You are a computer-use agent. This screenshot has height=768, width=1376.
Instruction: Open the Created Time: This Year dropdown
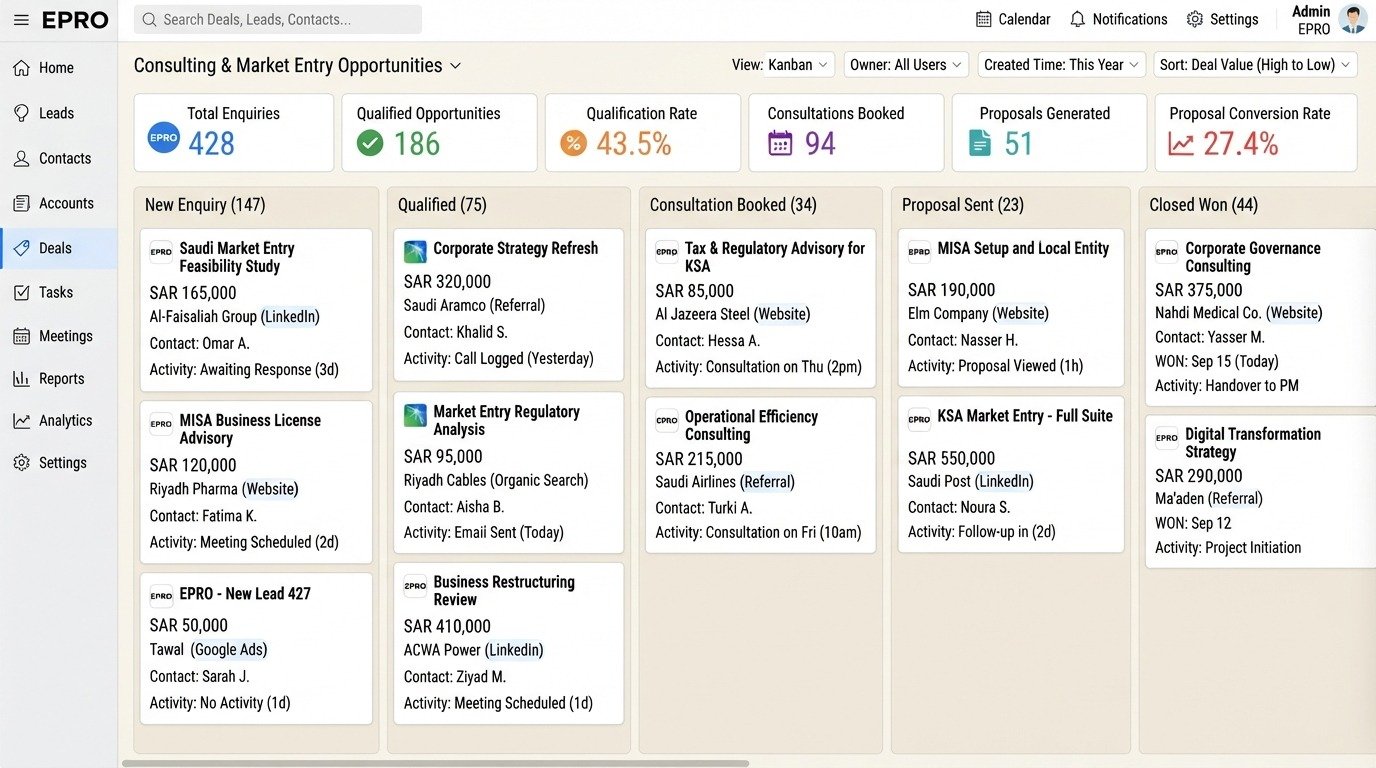pyautogui.click(x=1062, y=65)
